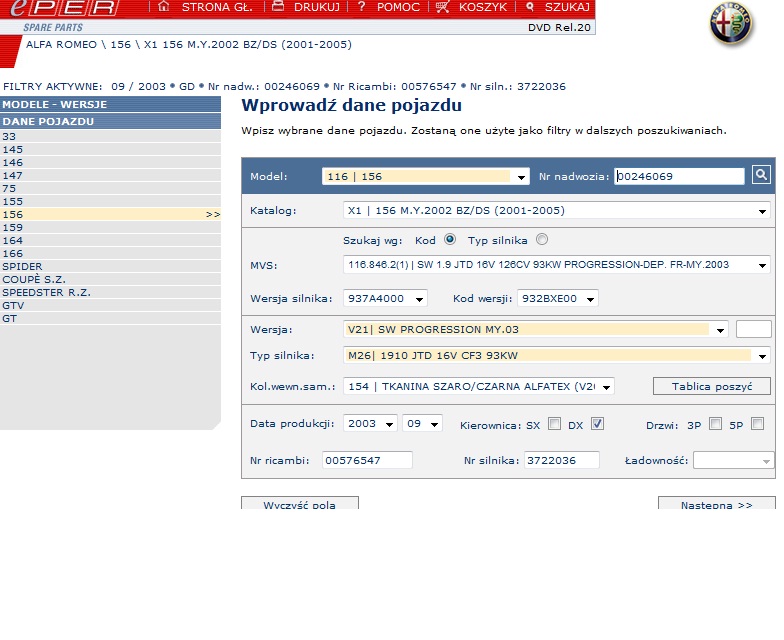Select SPIDER in the model list
The image size is (784, 640).
110,266
